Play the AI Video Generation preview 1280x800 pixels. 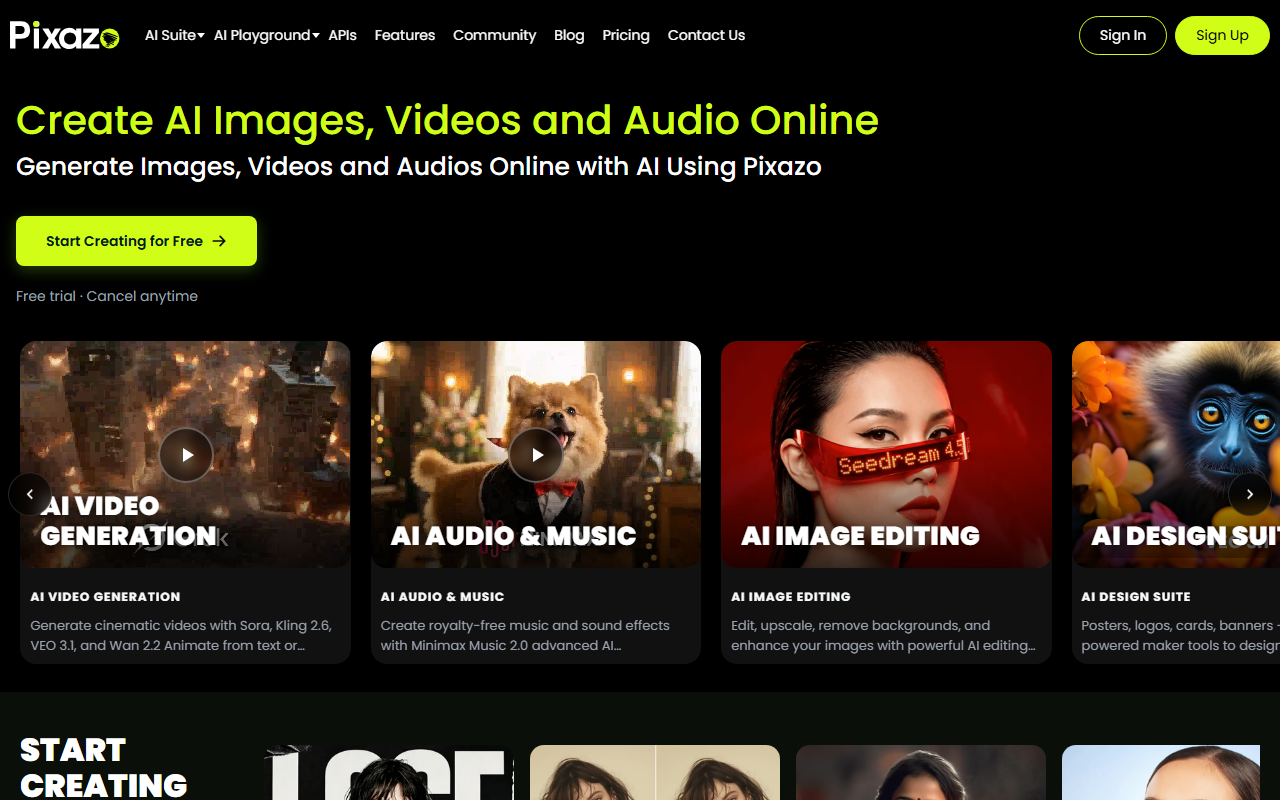pos(186,455)
